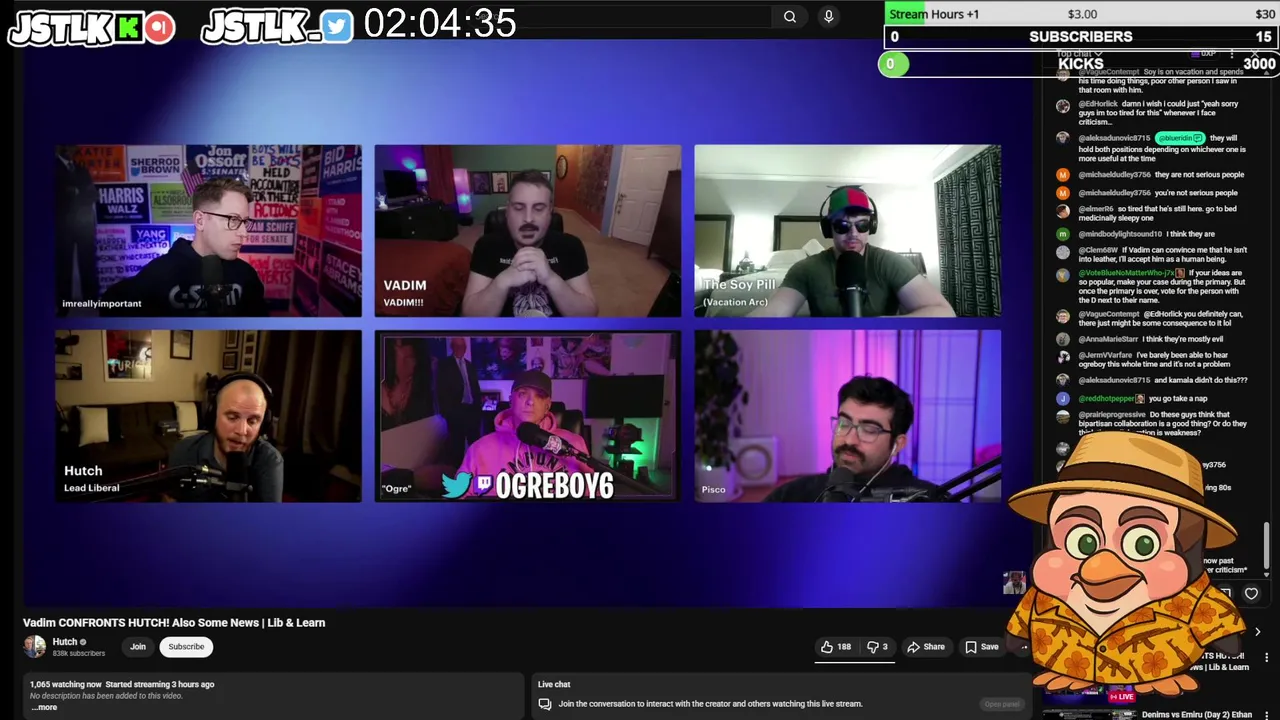Click the SUBSCRIBERS goal bar

click(1081, 37)
